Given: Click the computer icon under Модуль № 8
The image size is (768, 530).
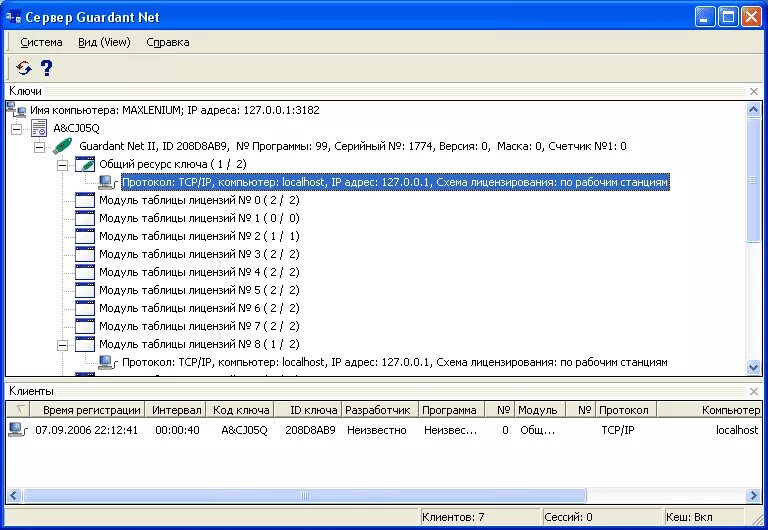Looking at the screenshot, I should [108, 362].
